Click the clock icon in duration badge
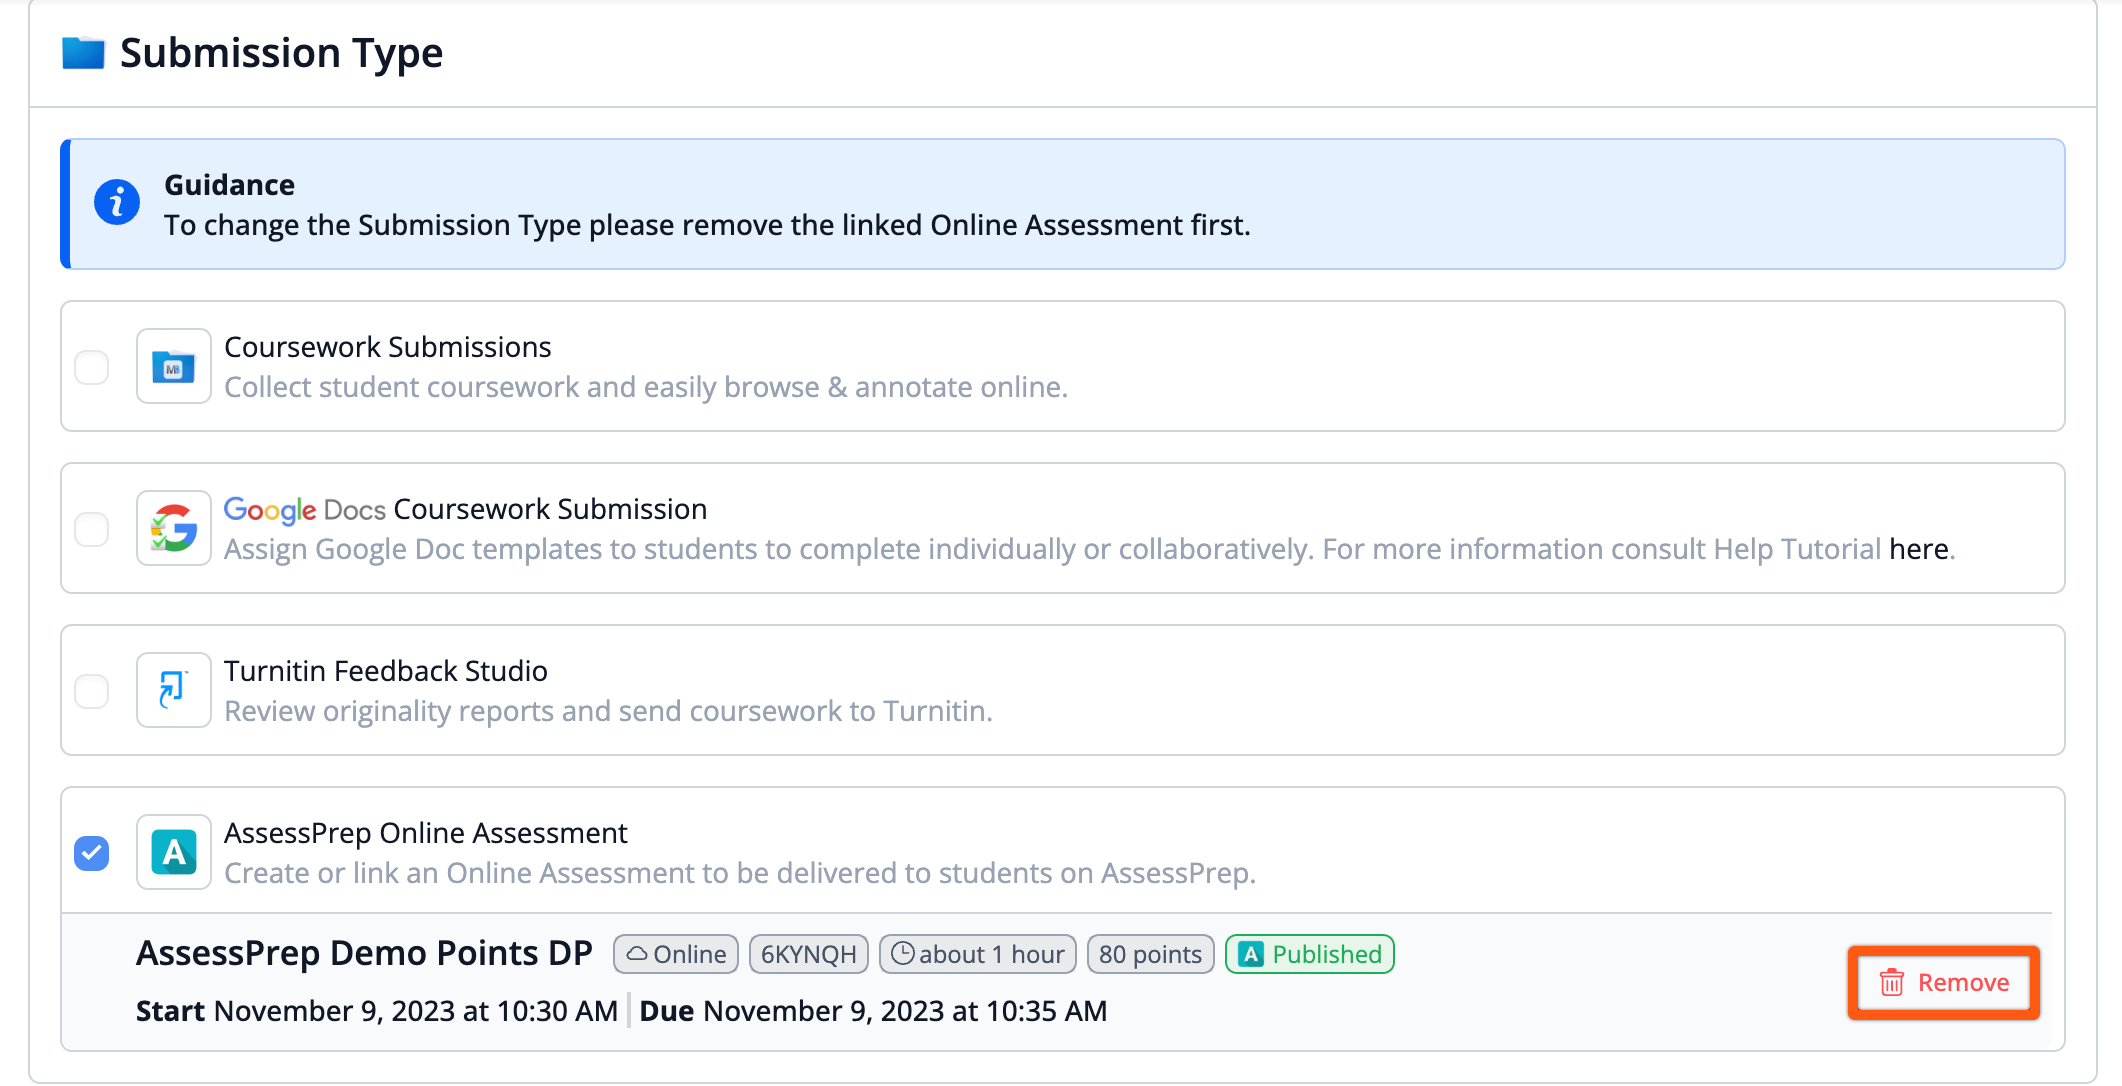 point(902,954)
